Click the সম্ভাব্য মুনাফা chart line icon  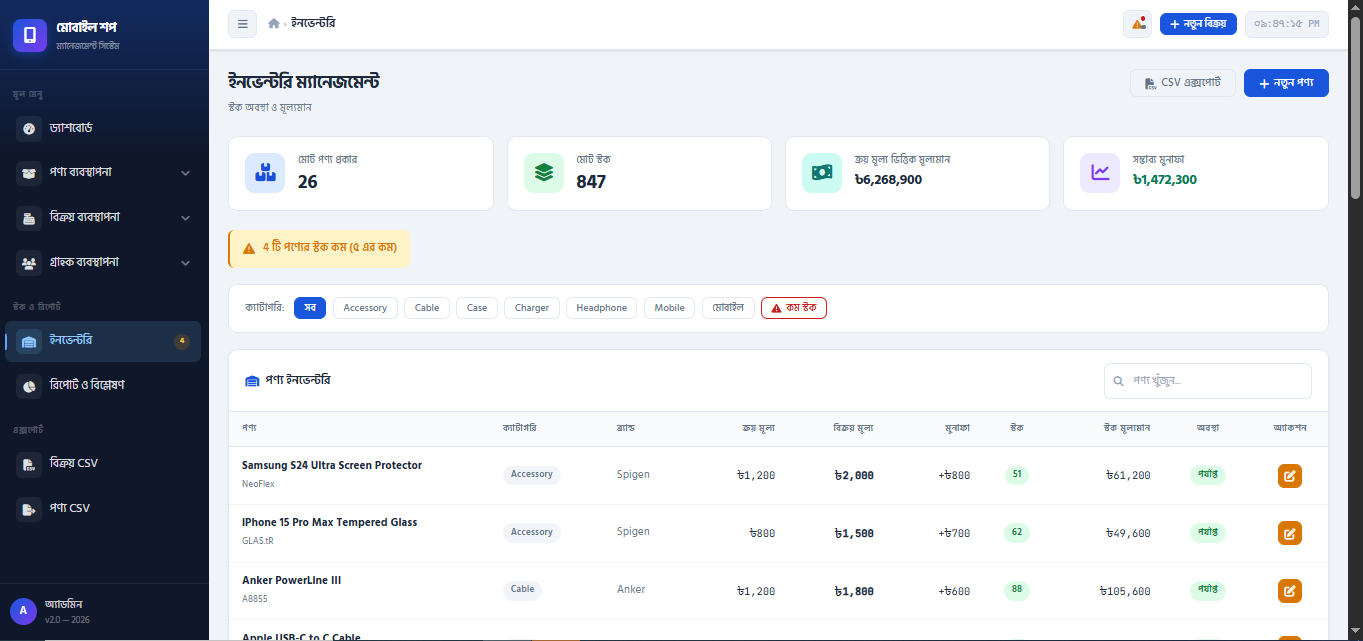tap(1100, 172)
